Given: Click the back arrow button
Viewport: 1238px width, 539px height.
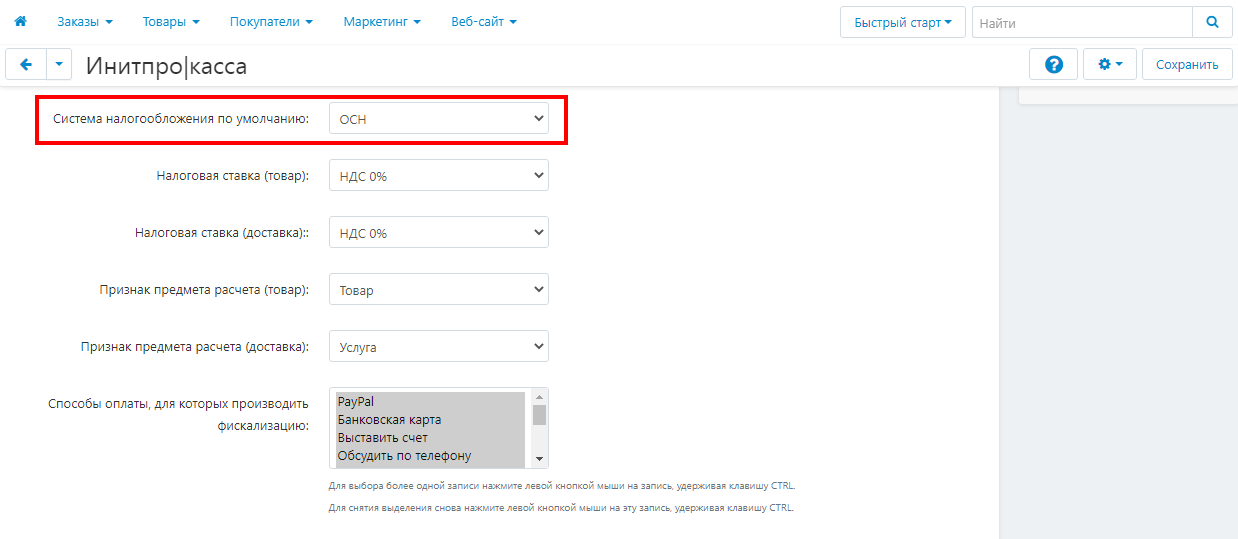Looking at the screenshot, I should click(26, 64).
